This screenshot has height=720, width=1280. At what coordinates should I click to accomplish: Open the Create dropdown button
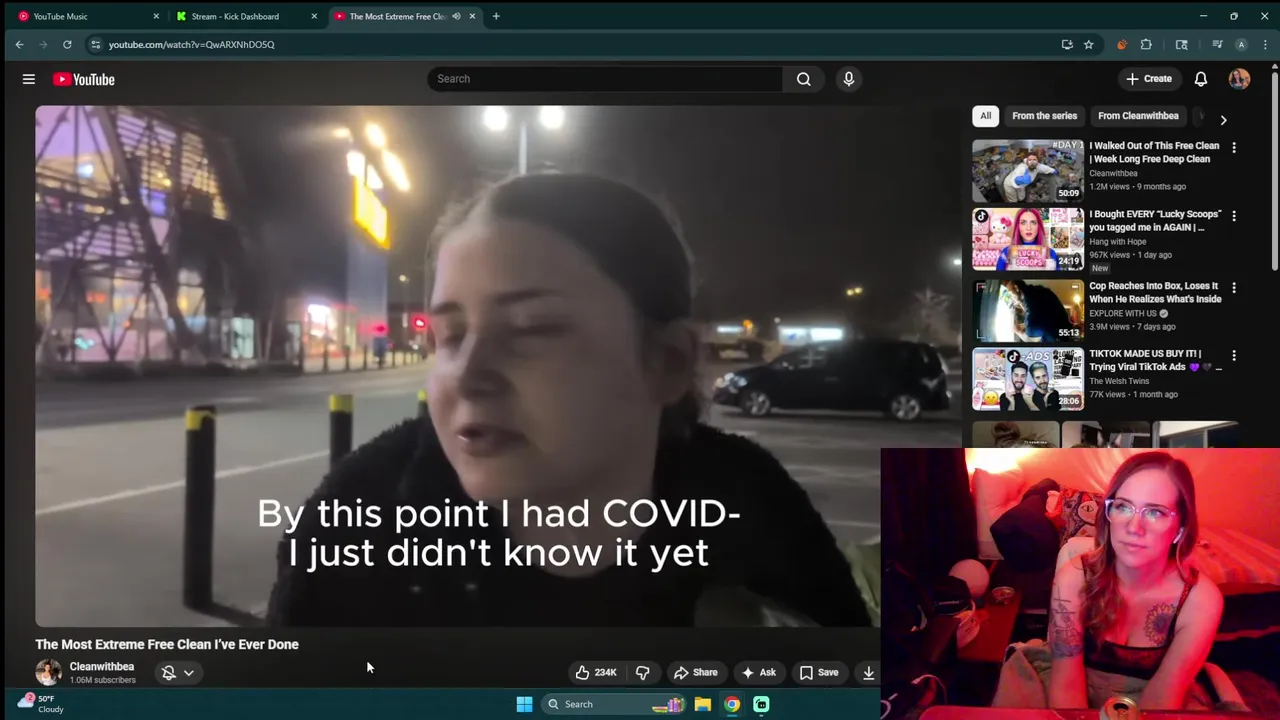(1148, 79)
